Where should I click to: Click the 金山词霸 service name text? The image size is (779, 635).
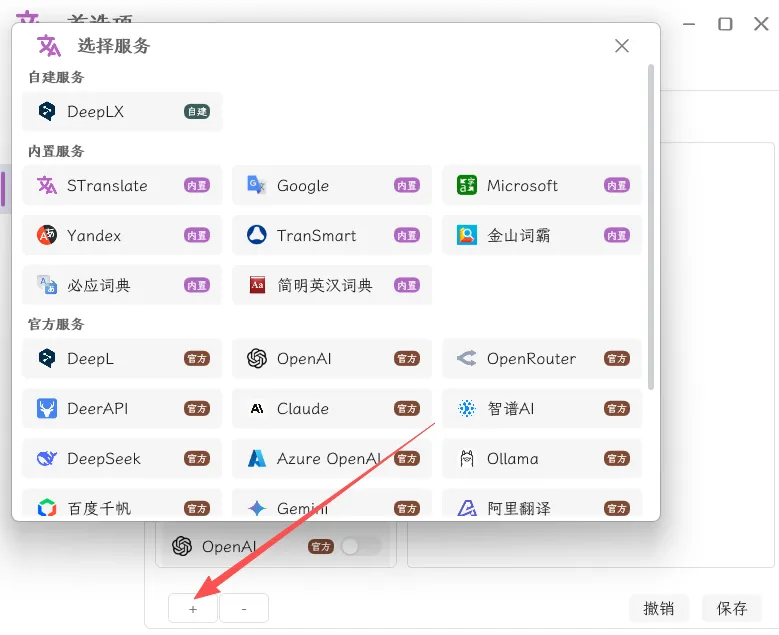pyautogui.click(x=519, y=235)
